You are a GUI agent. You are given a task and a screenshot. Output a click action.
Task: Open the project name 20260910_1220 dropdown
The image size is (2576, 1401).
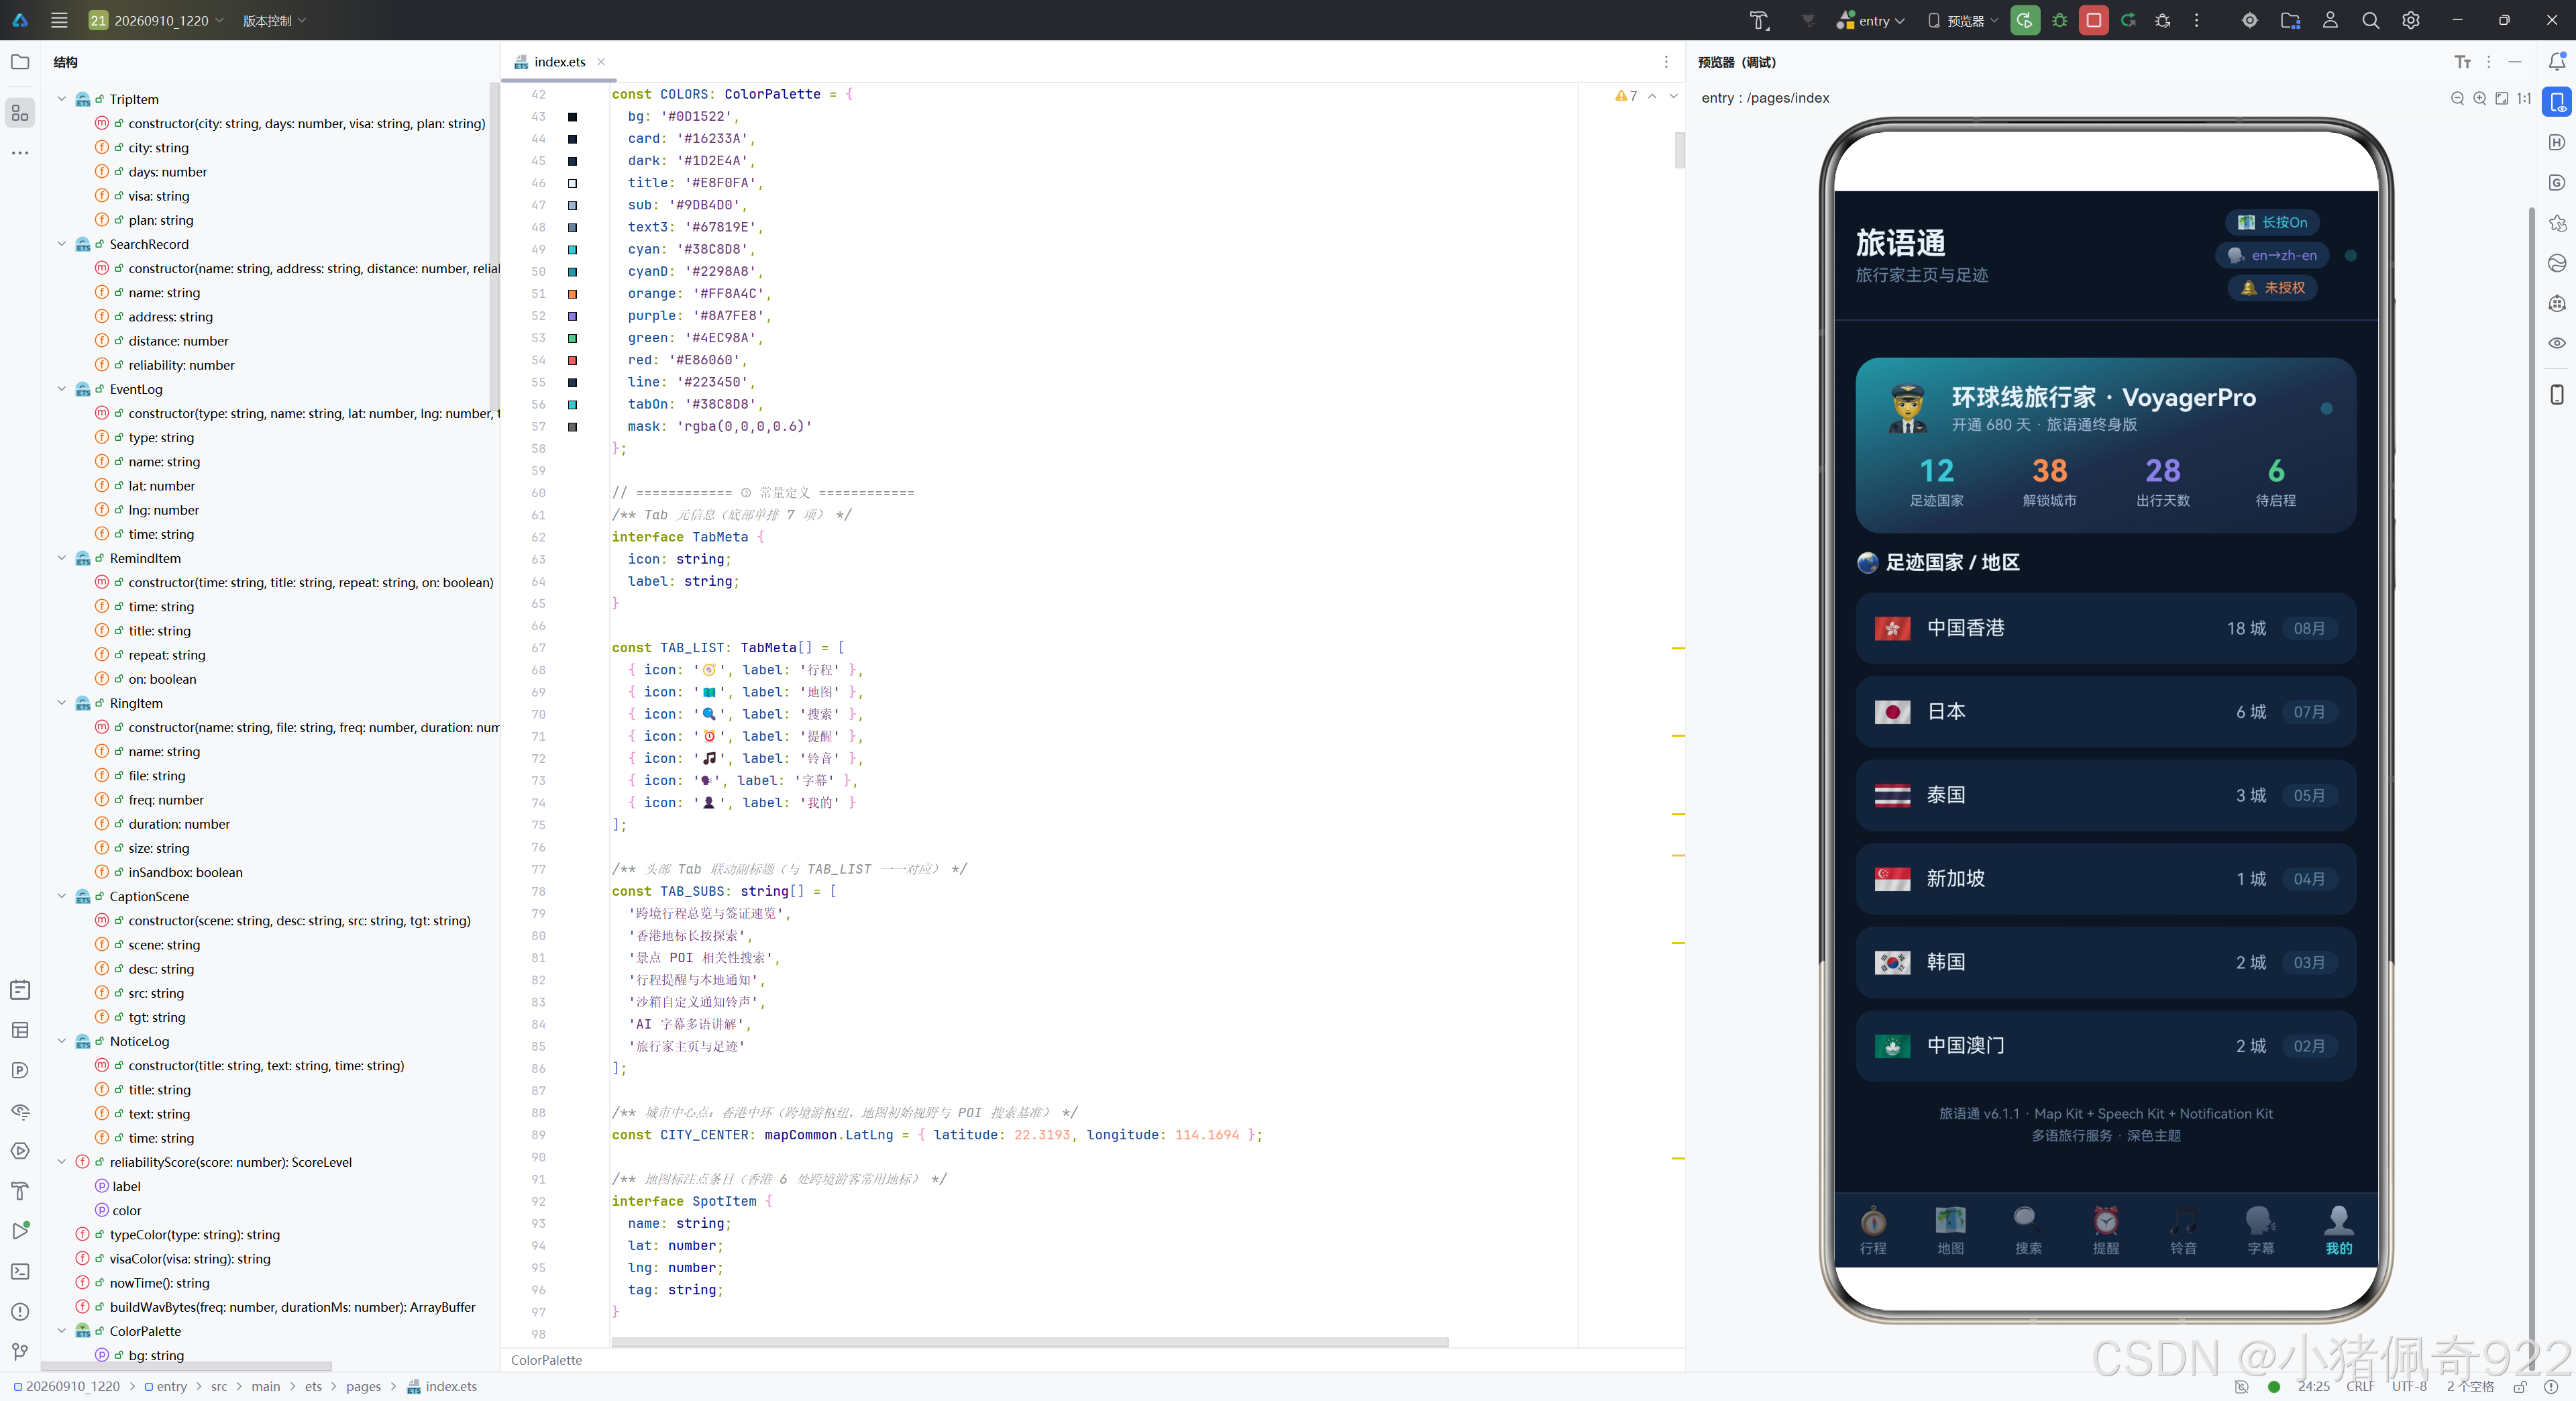[x=155, y=20]
